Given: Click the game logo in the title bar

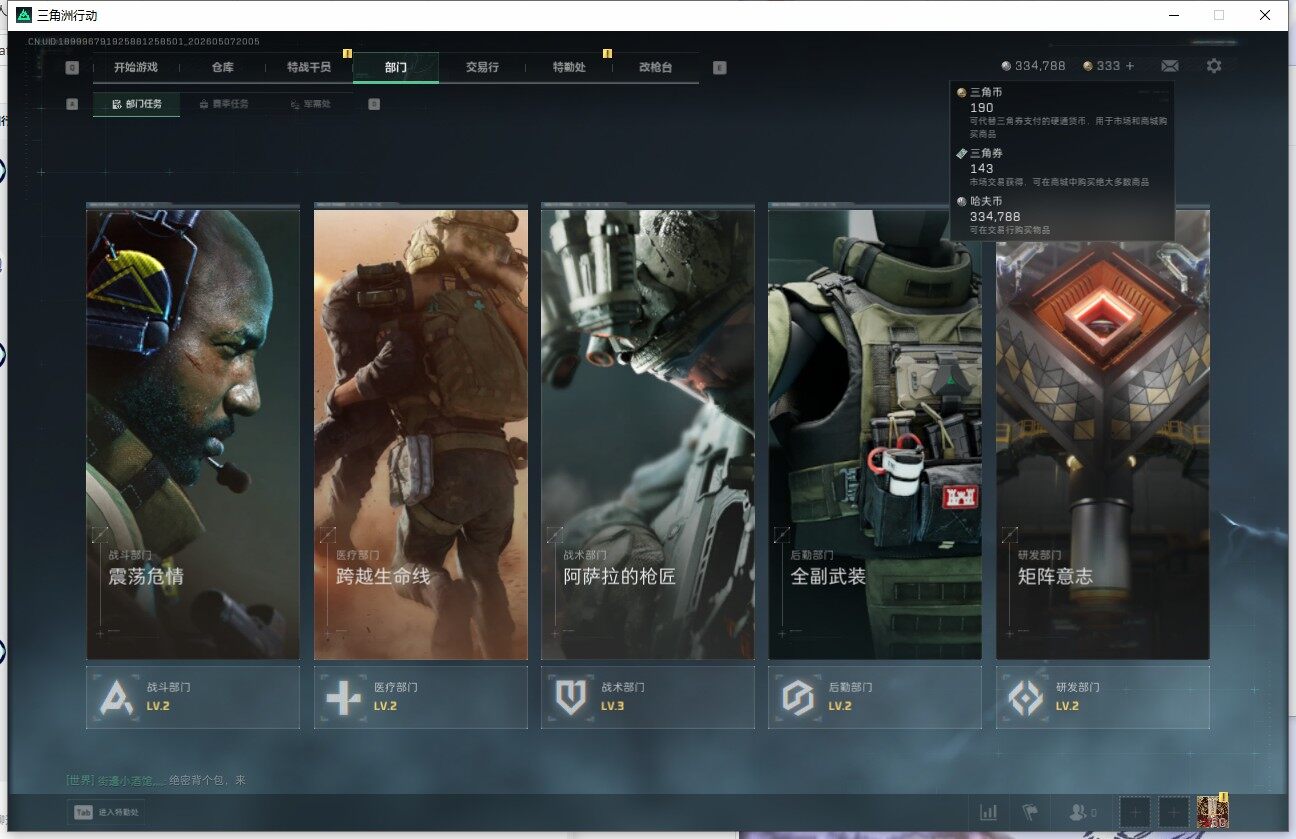Looking at the screenshot, I should click(x=24, y=15).
